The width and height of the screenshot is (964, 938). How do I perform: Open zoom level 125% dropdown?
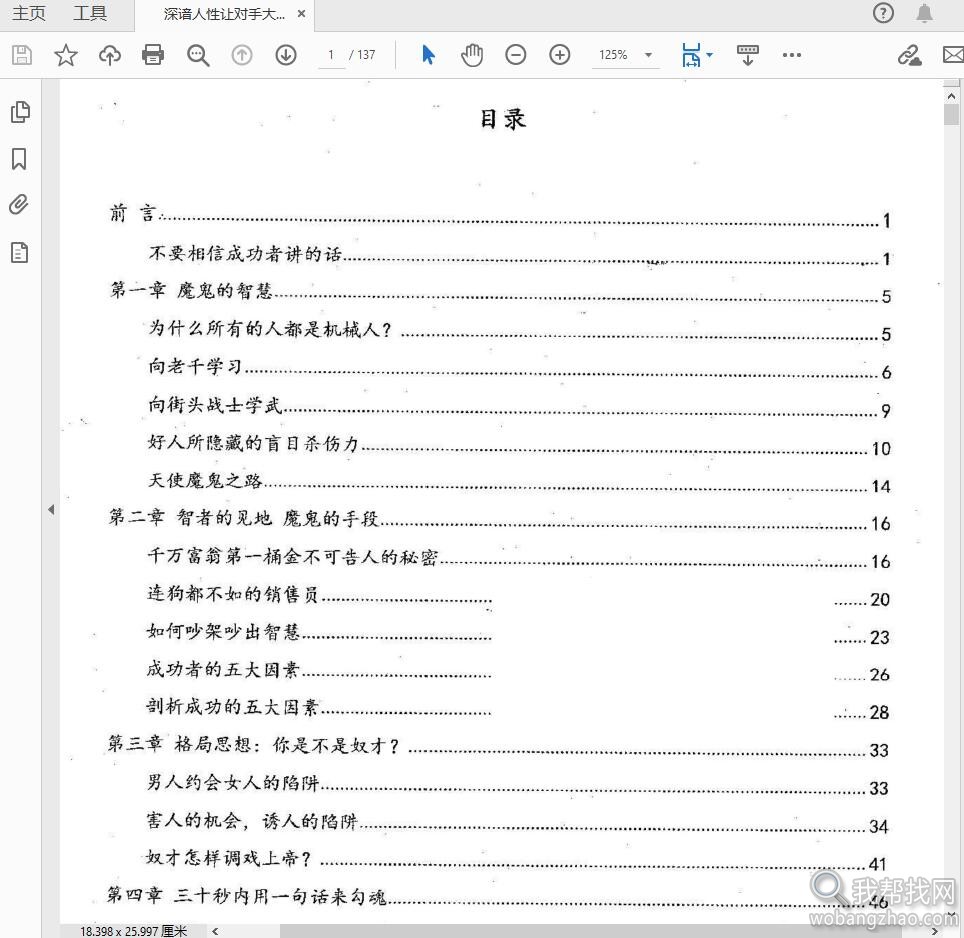pos(625,55)
